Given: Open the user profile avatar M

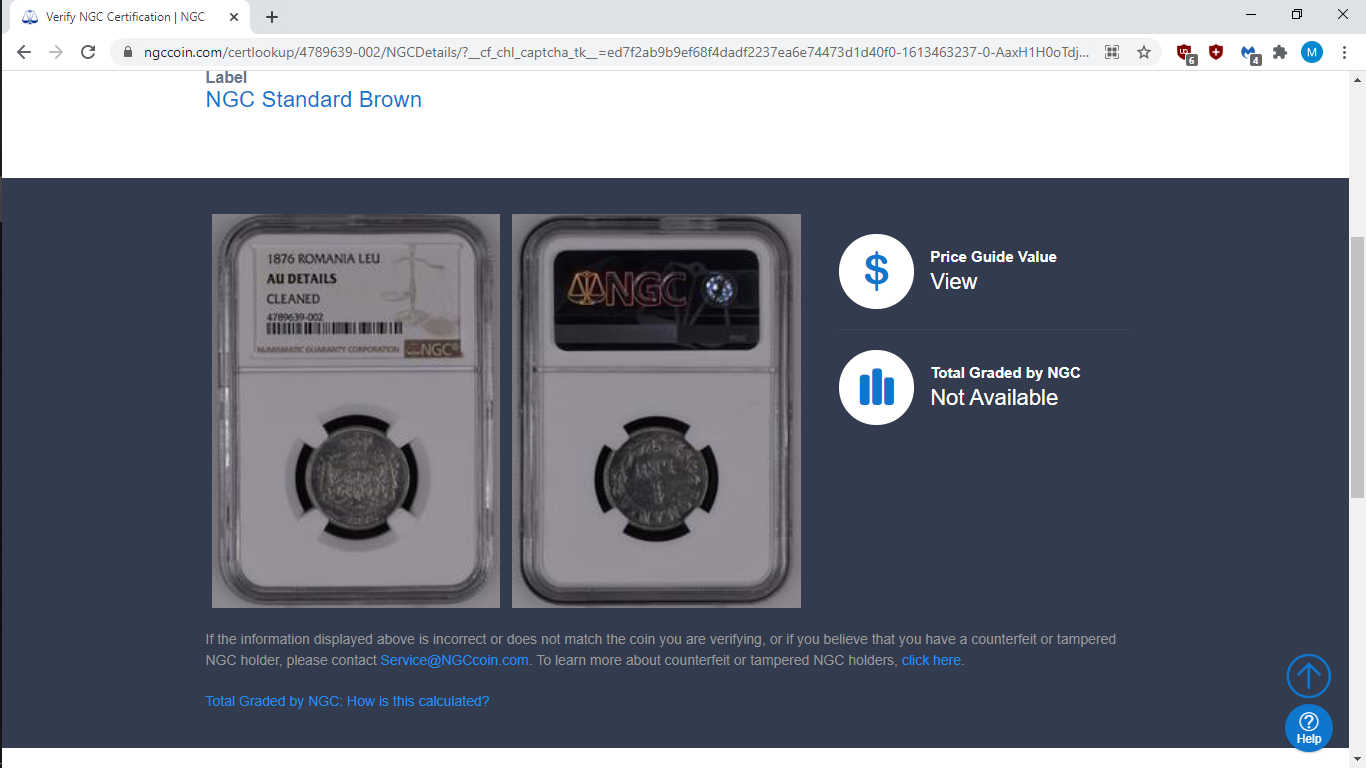Looking at the screenshot, I should click(1311, 52).
